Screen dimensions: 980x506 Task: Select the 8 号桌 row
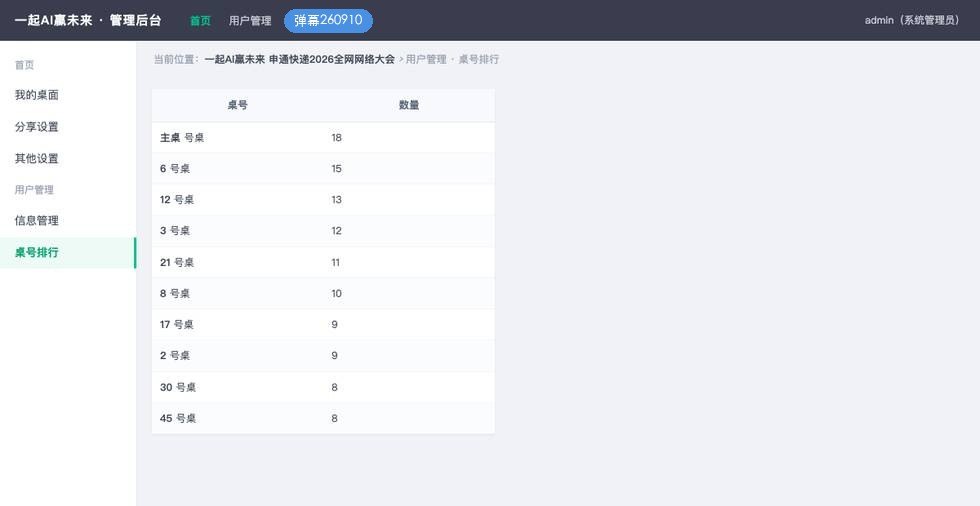point(323,294)
